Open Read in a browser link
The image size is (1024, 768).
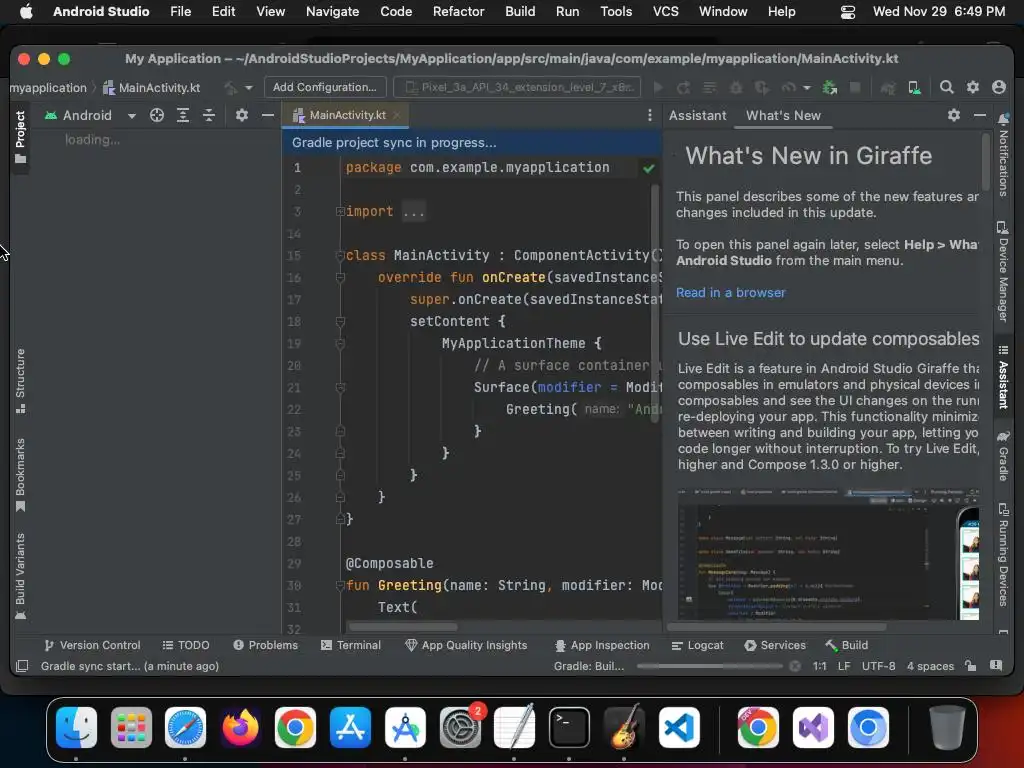click(730, 293)
